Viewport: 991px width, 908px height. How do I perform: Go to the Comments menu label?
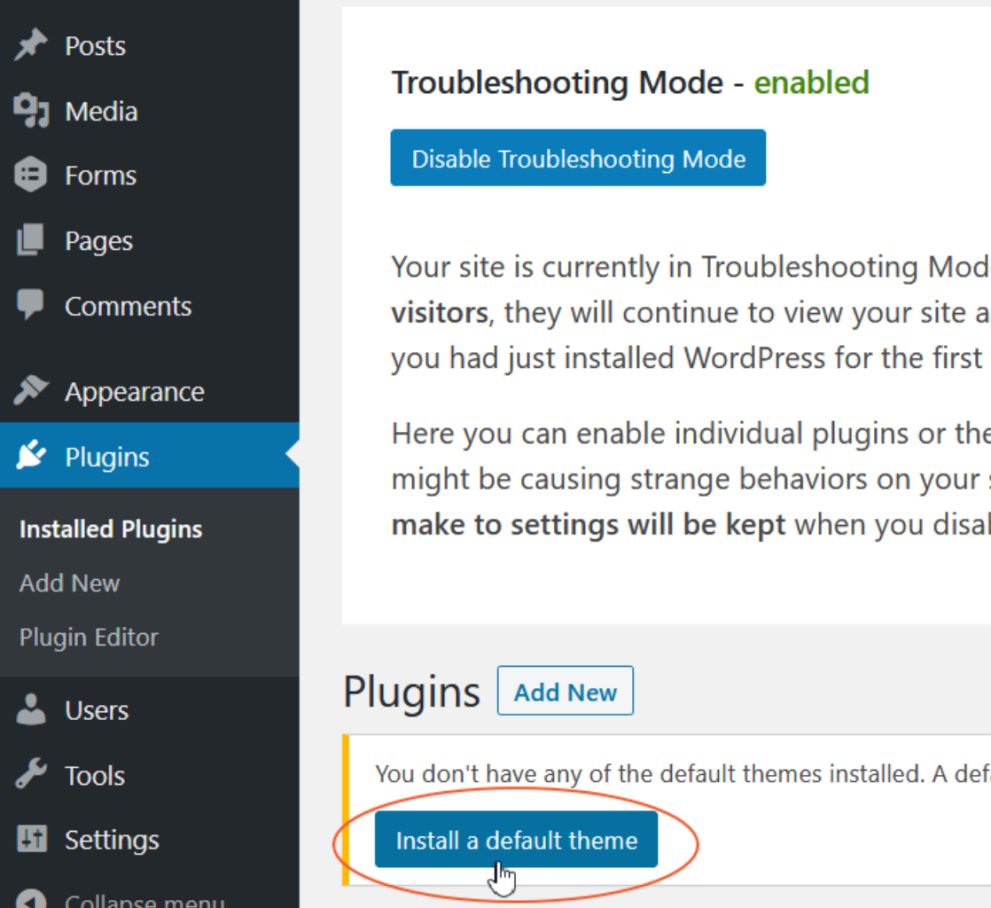click(128, 306)
